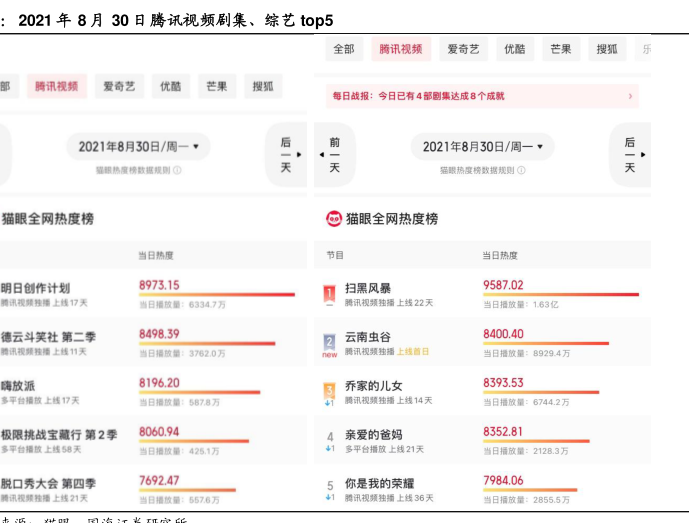The width and height of the screenshot is (689, 523).
Task: Switch to the 爱奇艺 tab in left panel
Action: (x=118, y=87)
